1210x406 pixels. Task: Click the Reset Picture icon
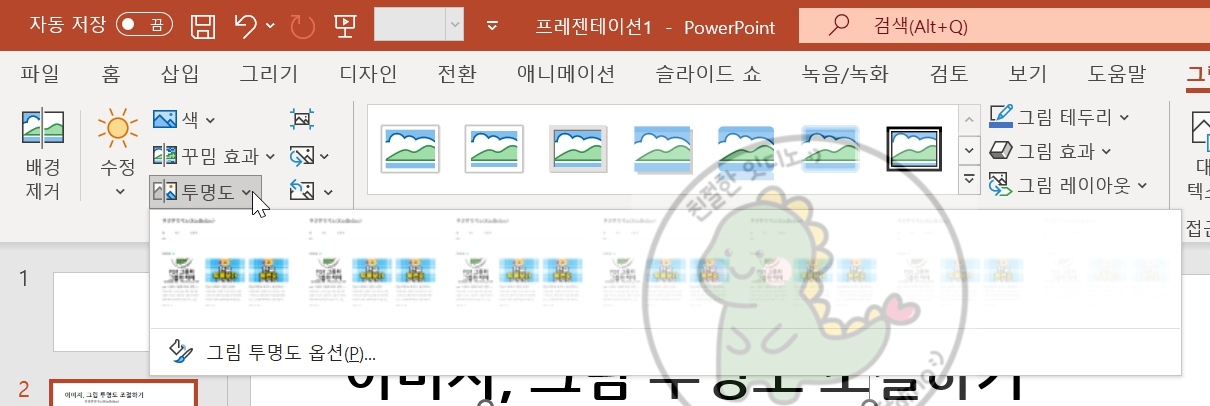click(301, 190)
